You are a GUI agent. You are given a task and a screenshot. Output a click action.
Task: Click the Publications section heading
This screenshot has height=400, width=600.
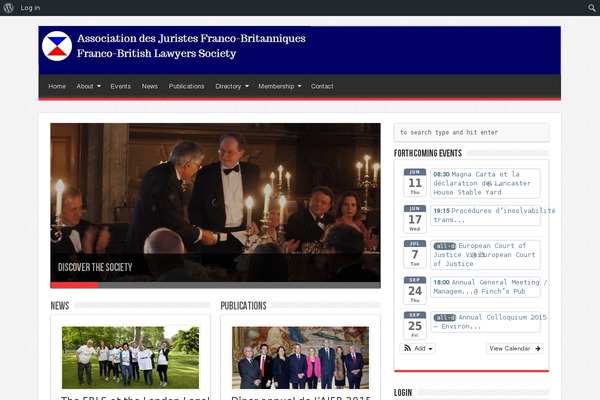243,305
